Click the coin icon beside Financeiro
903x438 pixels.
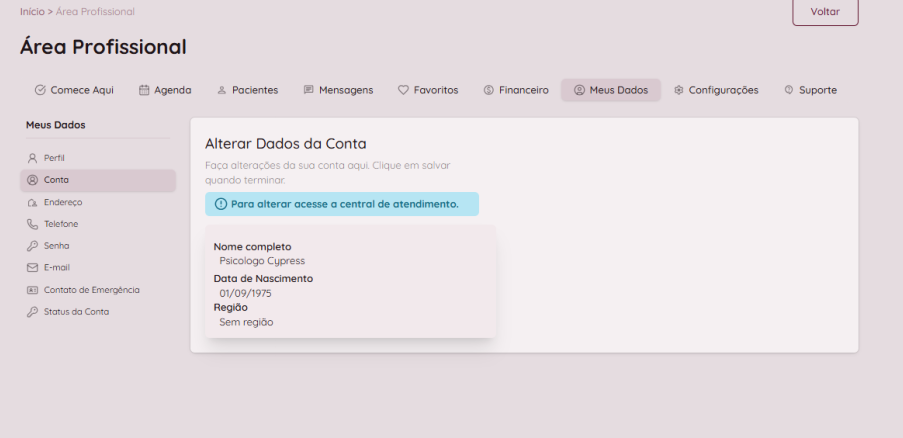click(488, 90)
